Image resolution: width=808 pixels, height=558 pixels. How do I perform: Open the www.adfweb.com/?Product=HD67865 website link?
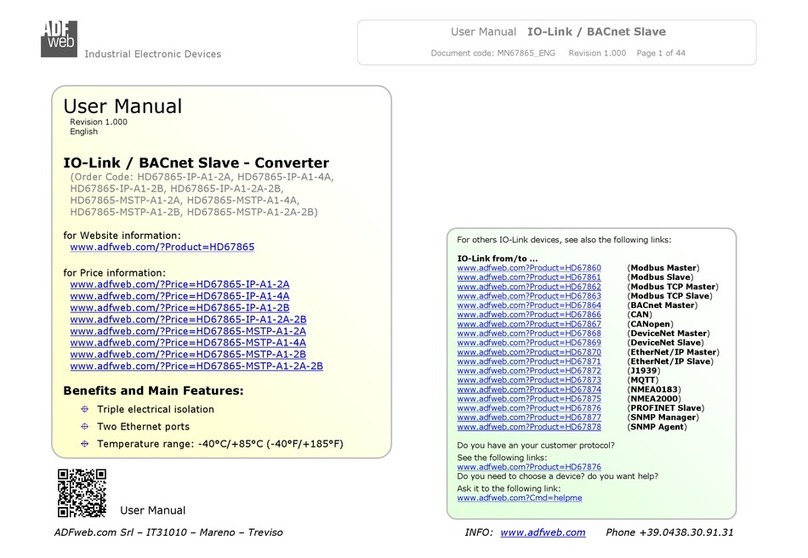click(x=162, y=247)
